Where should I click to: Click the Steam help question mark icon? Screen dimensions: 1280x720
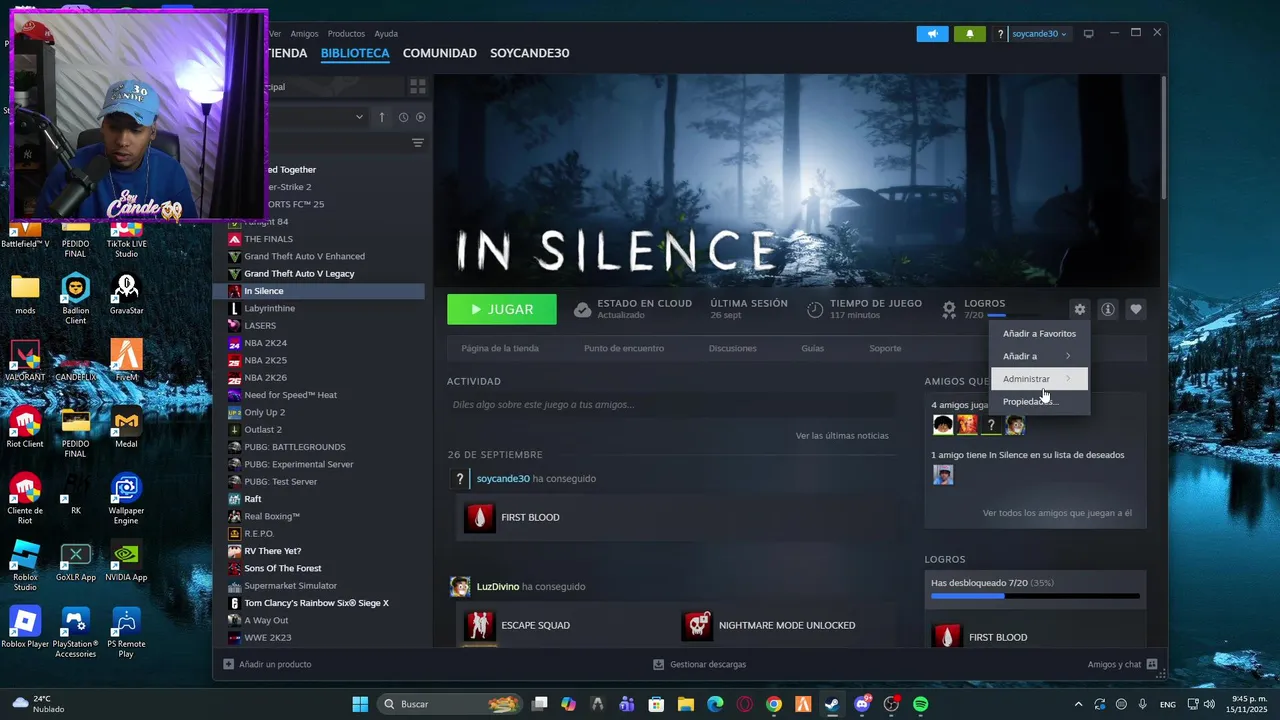pyautogui.click(x=1000, y=34)
